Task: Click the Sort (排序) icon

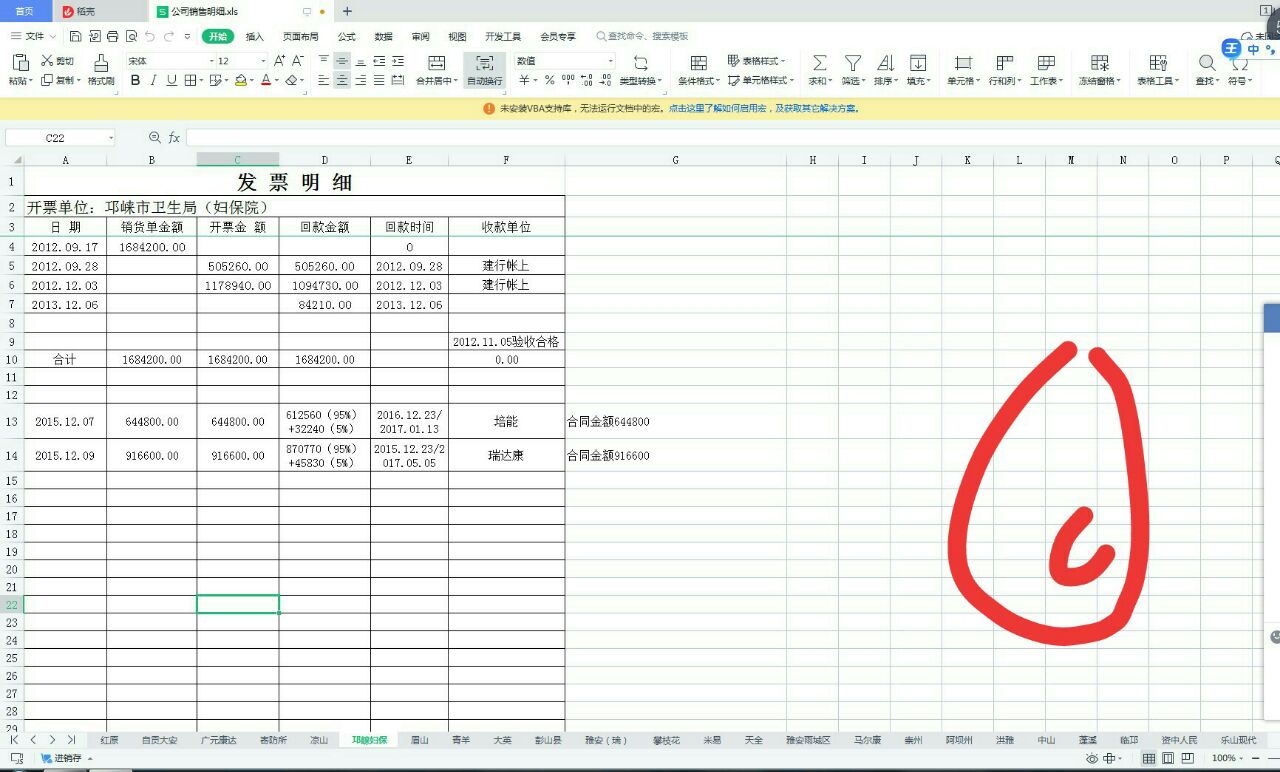Action: pos(885,63)
